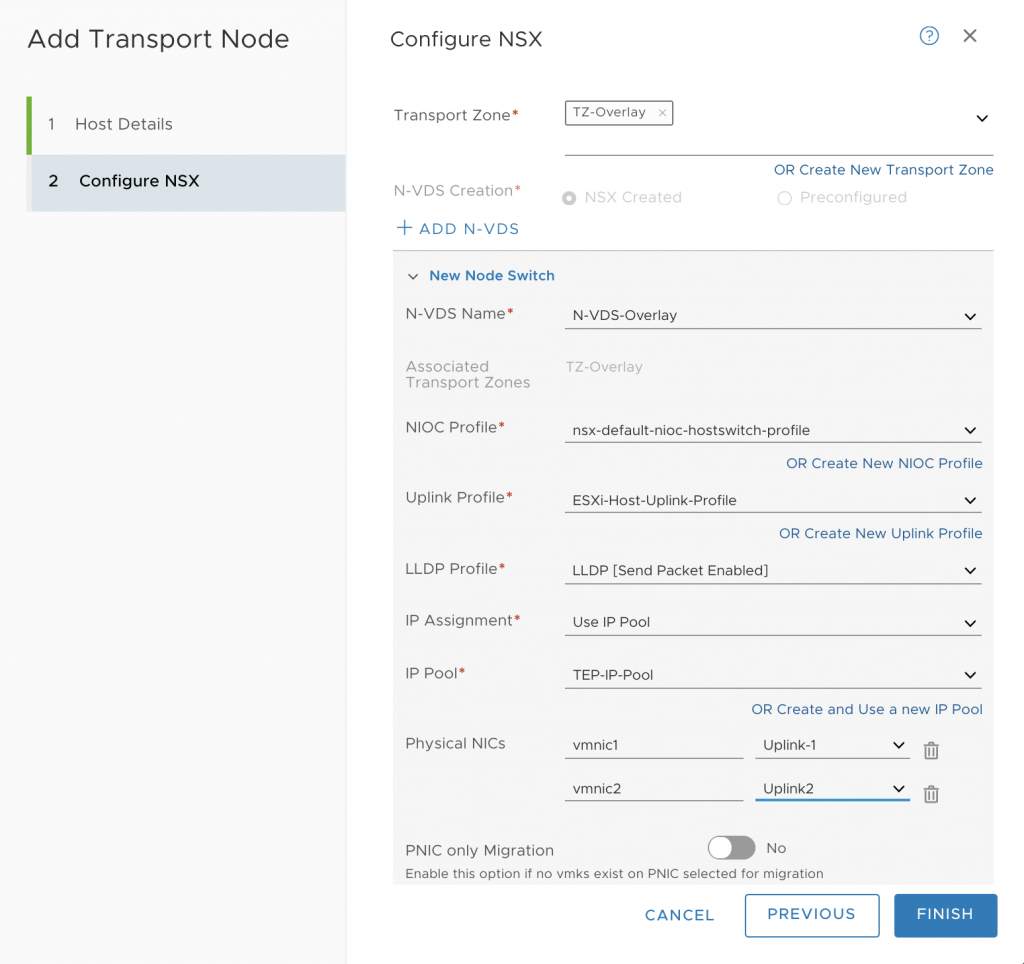1024x964 pixels.
Task: Click OR Create New Transport Zone link
Action: click(884, 170)
